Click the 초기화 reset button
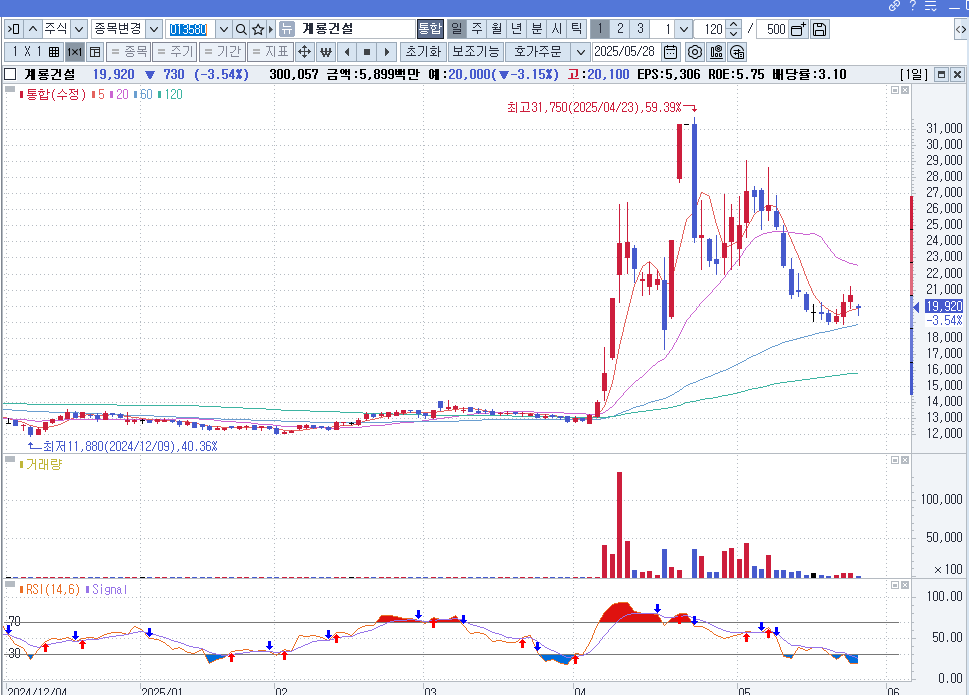 click(x=422, y=51)
